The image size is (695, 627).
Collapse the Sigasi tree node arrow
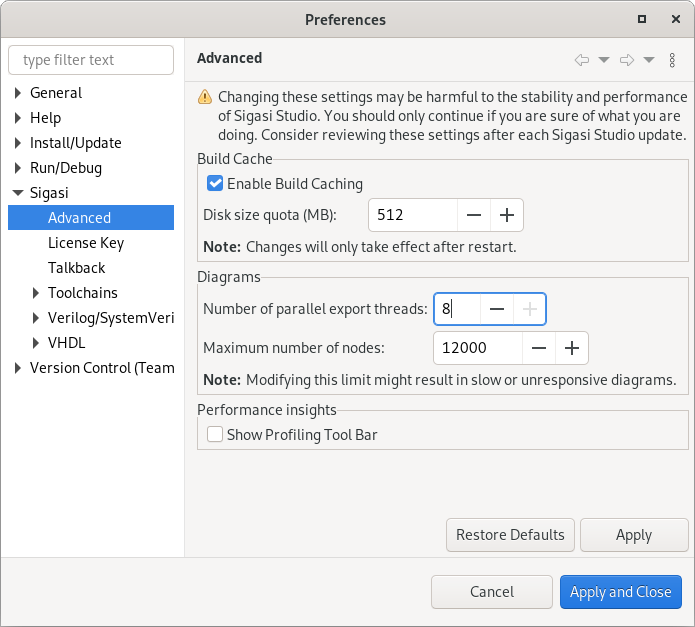[18, 193]
